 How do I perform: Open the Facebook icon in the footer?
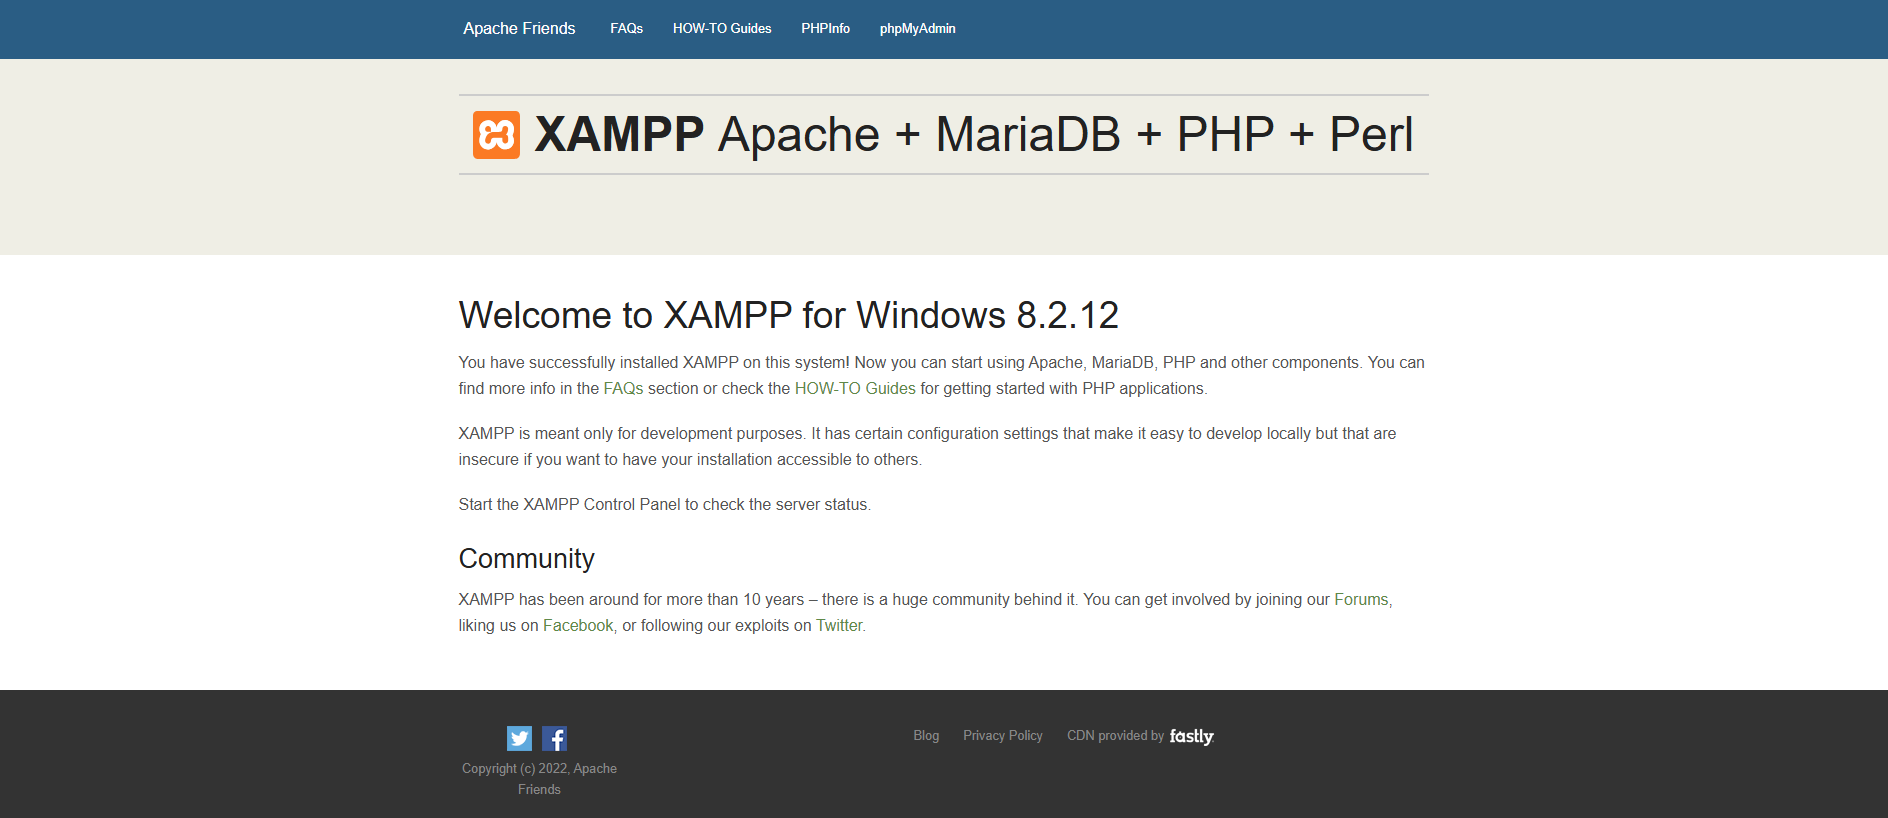(x=554, y=738)
